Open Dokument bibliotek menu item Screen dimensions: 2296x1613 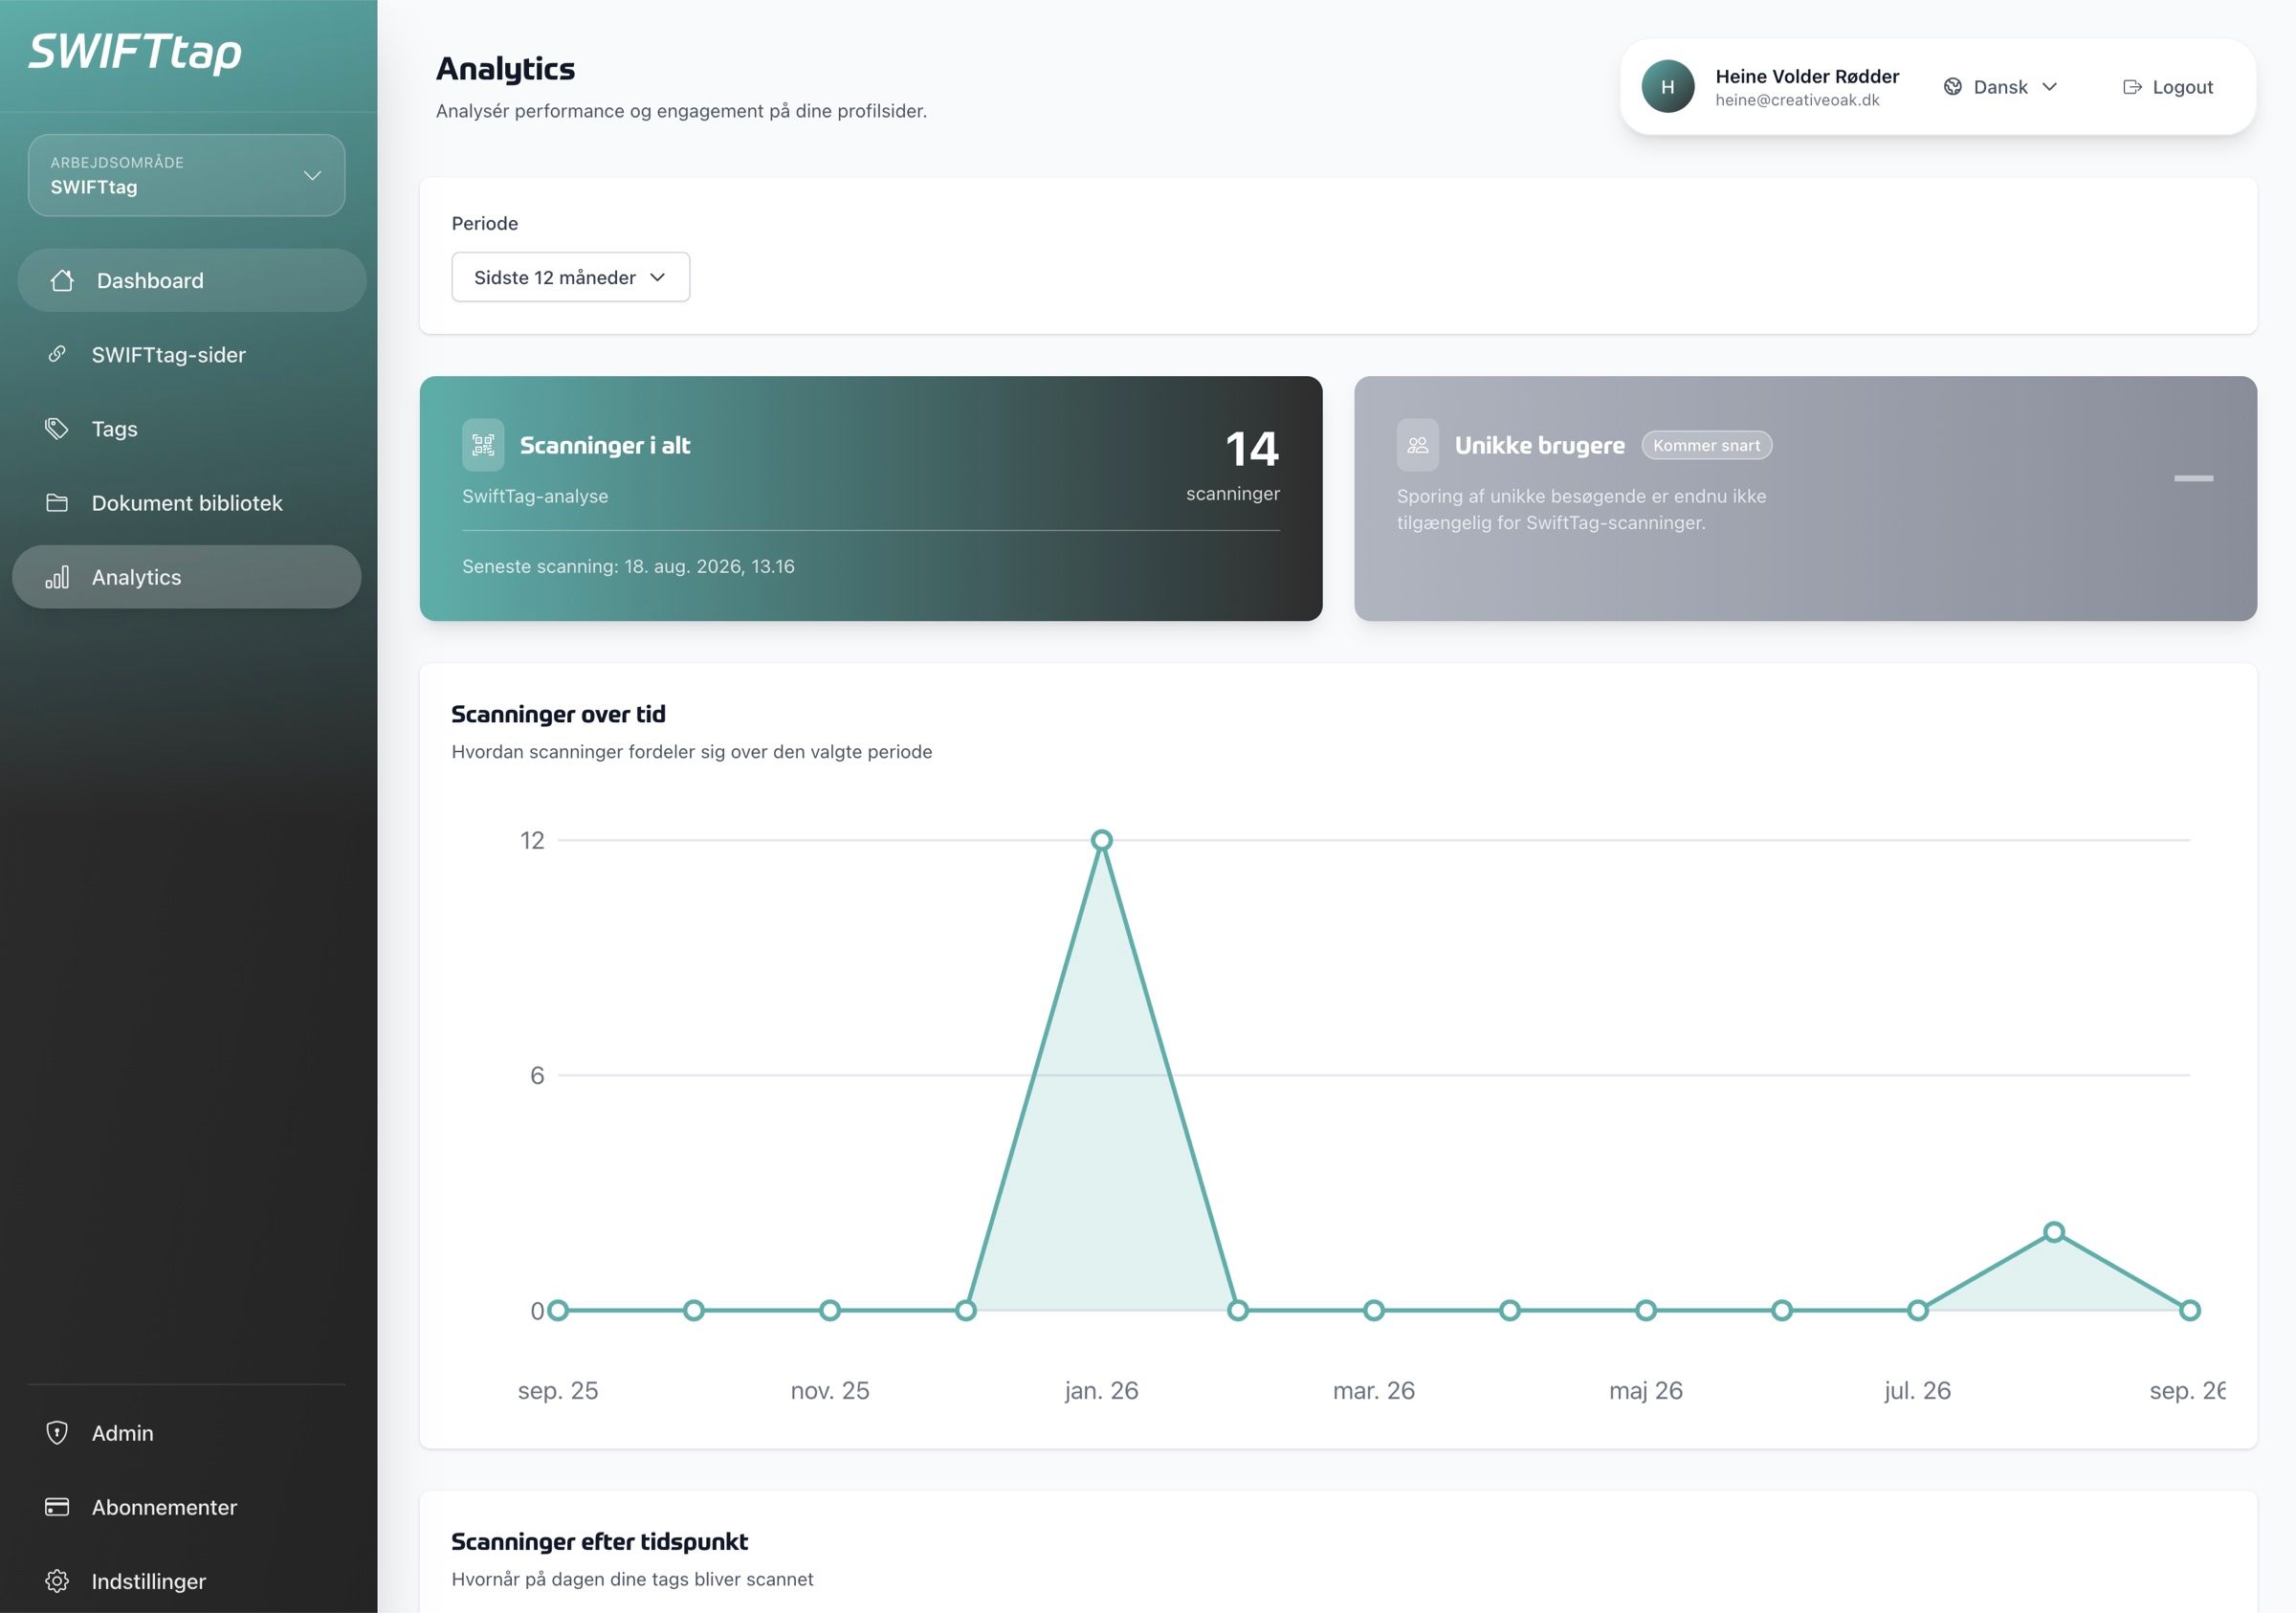tap(187, 502)
